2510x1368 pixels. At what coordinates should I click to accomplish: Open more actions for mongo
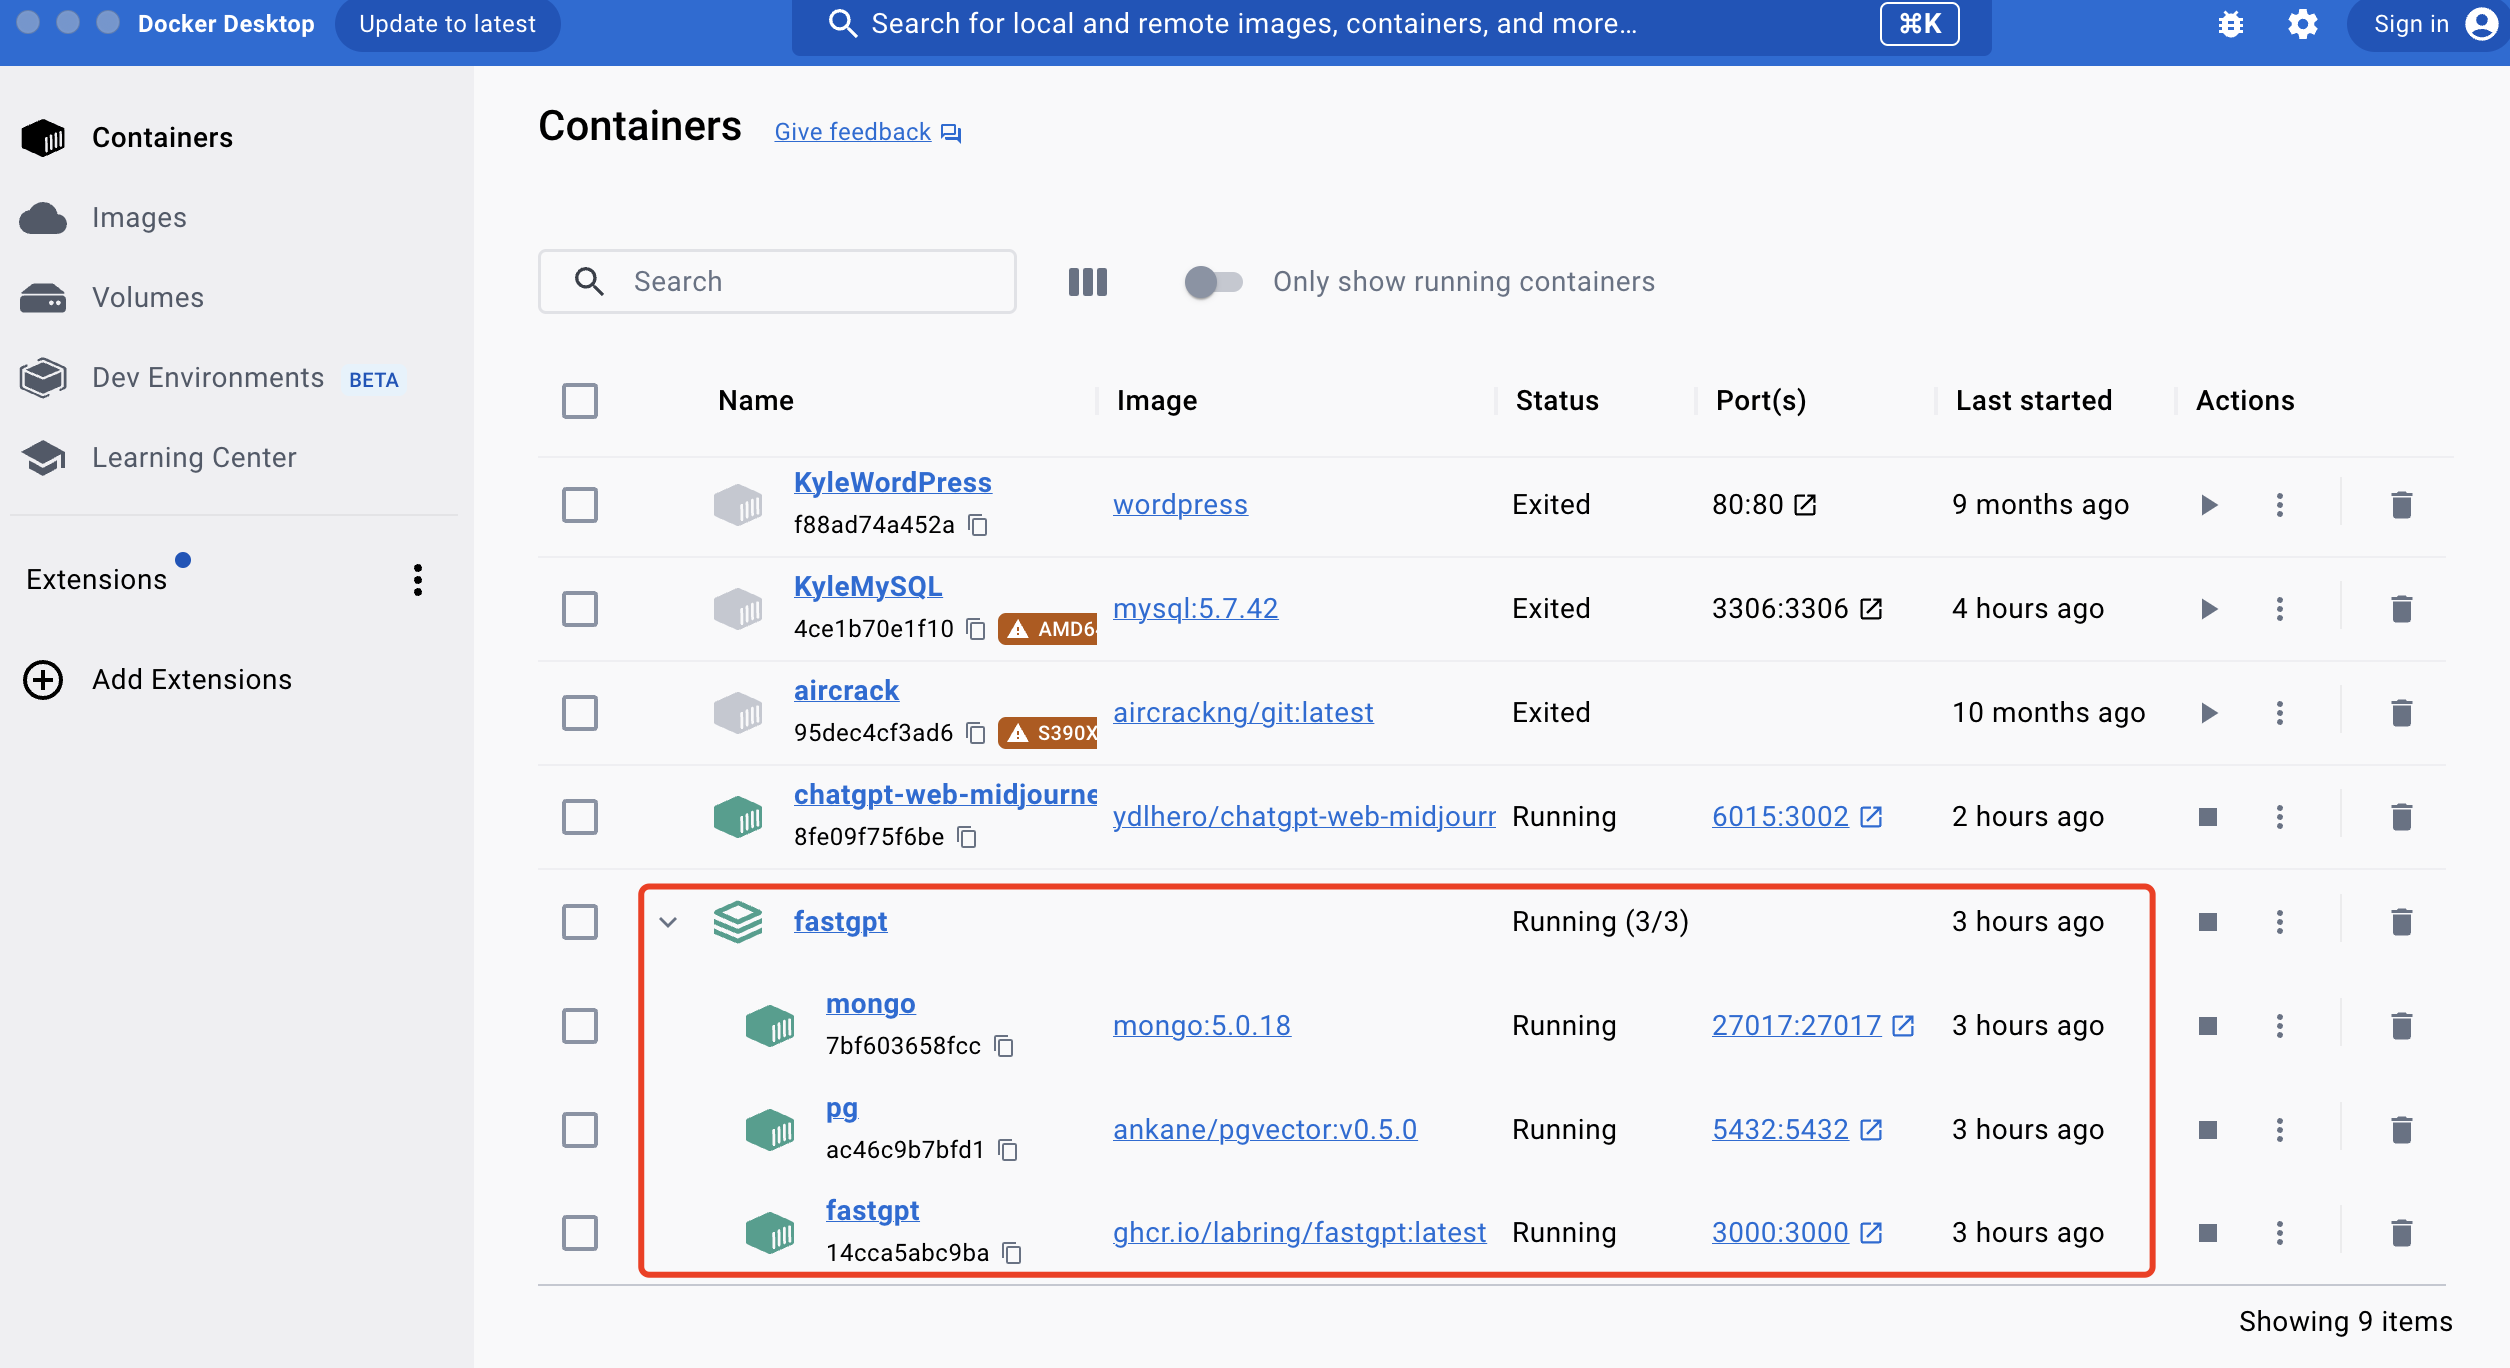(x=2280, y=1026)
